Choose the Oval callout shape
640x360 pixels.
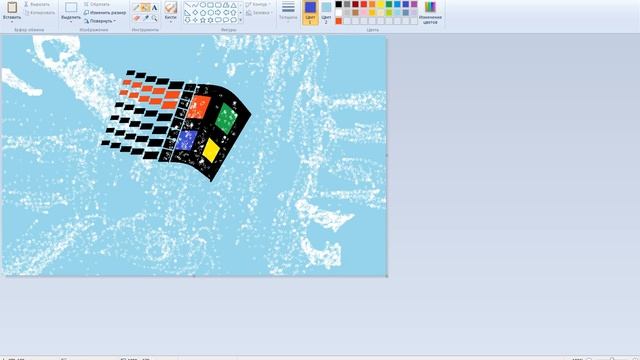[x=226, y=20]
